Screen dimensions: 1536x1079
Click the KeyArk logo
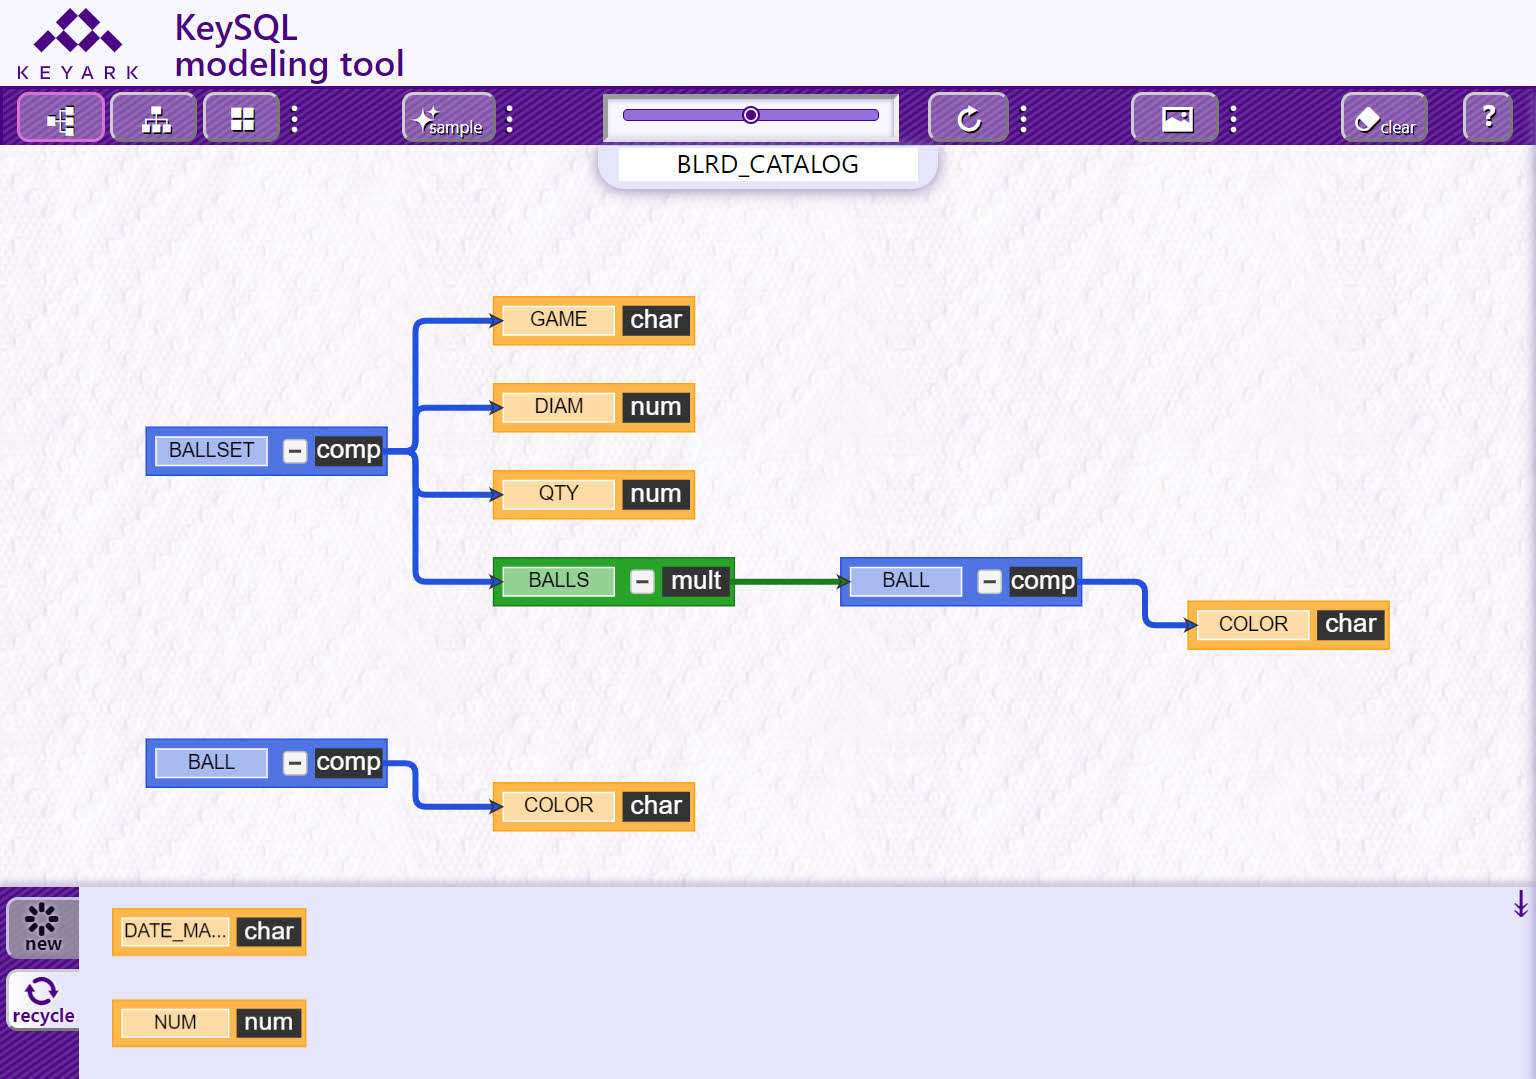[x=78, y=44]
